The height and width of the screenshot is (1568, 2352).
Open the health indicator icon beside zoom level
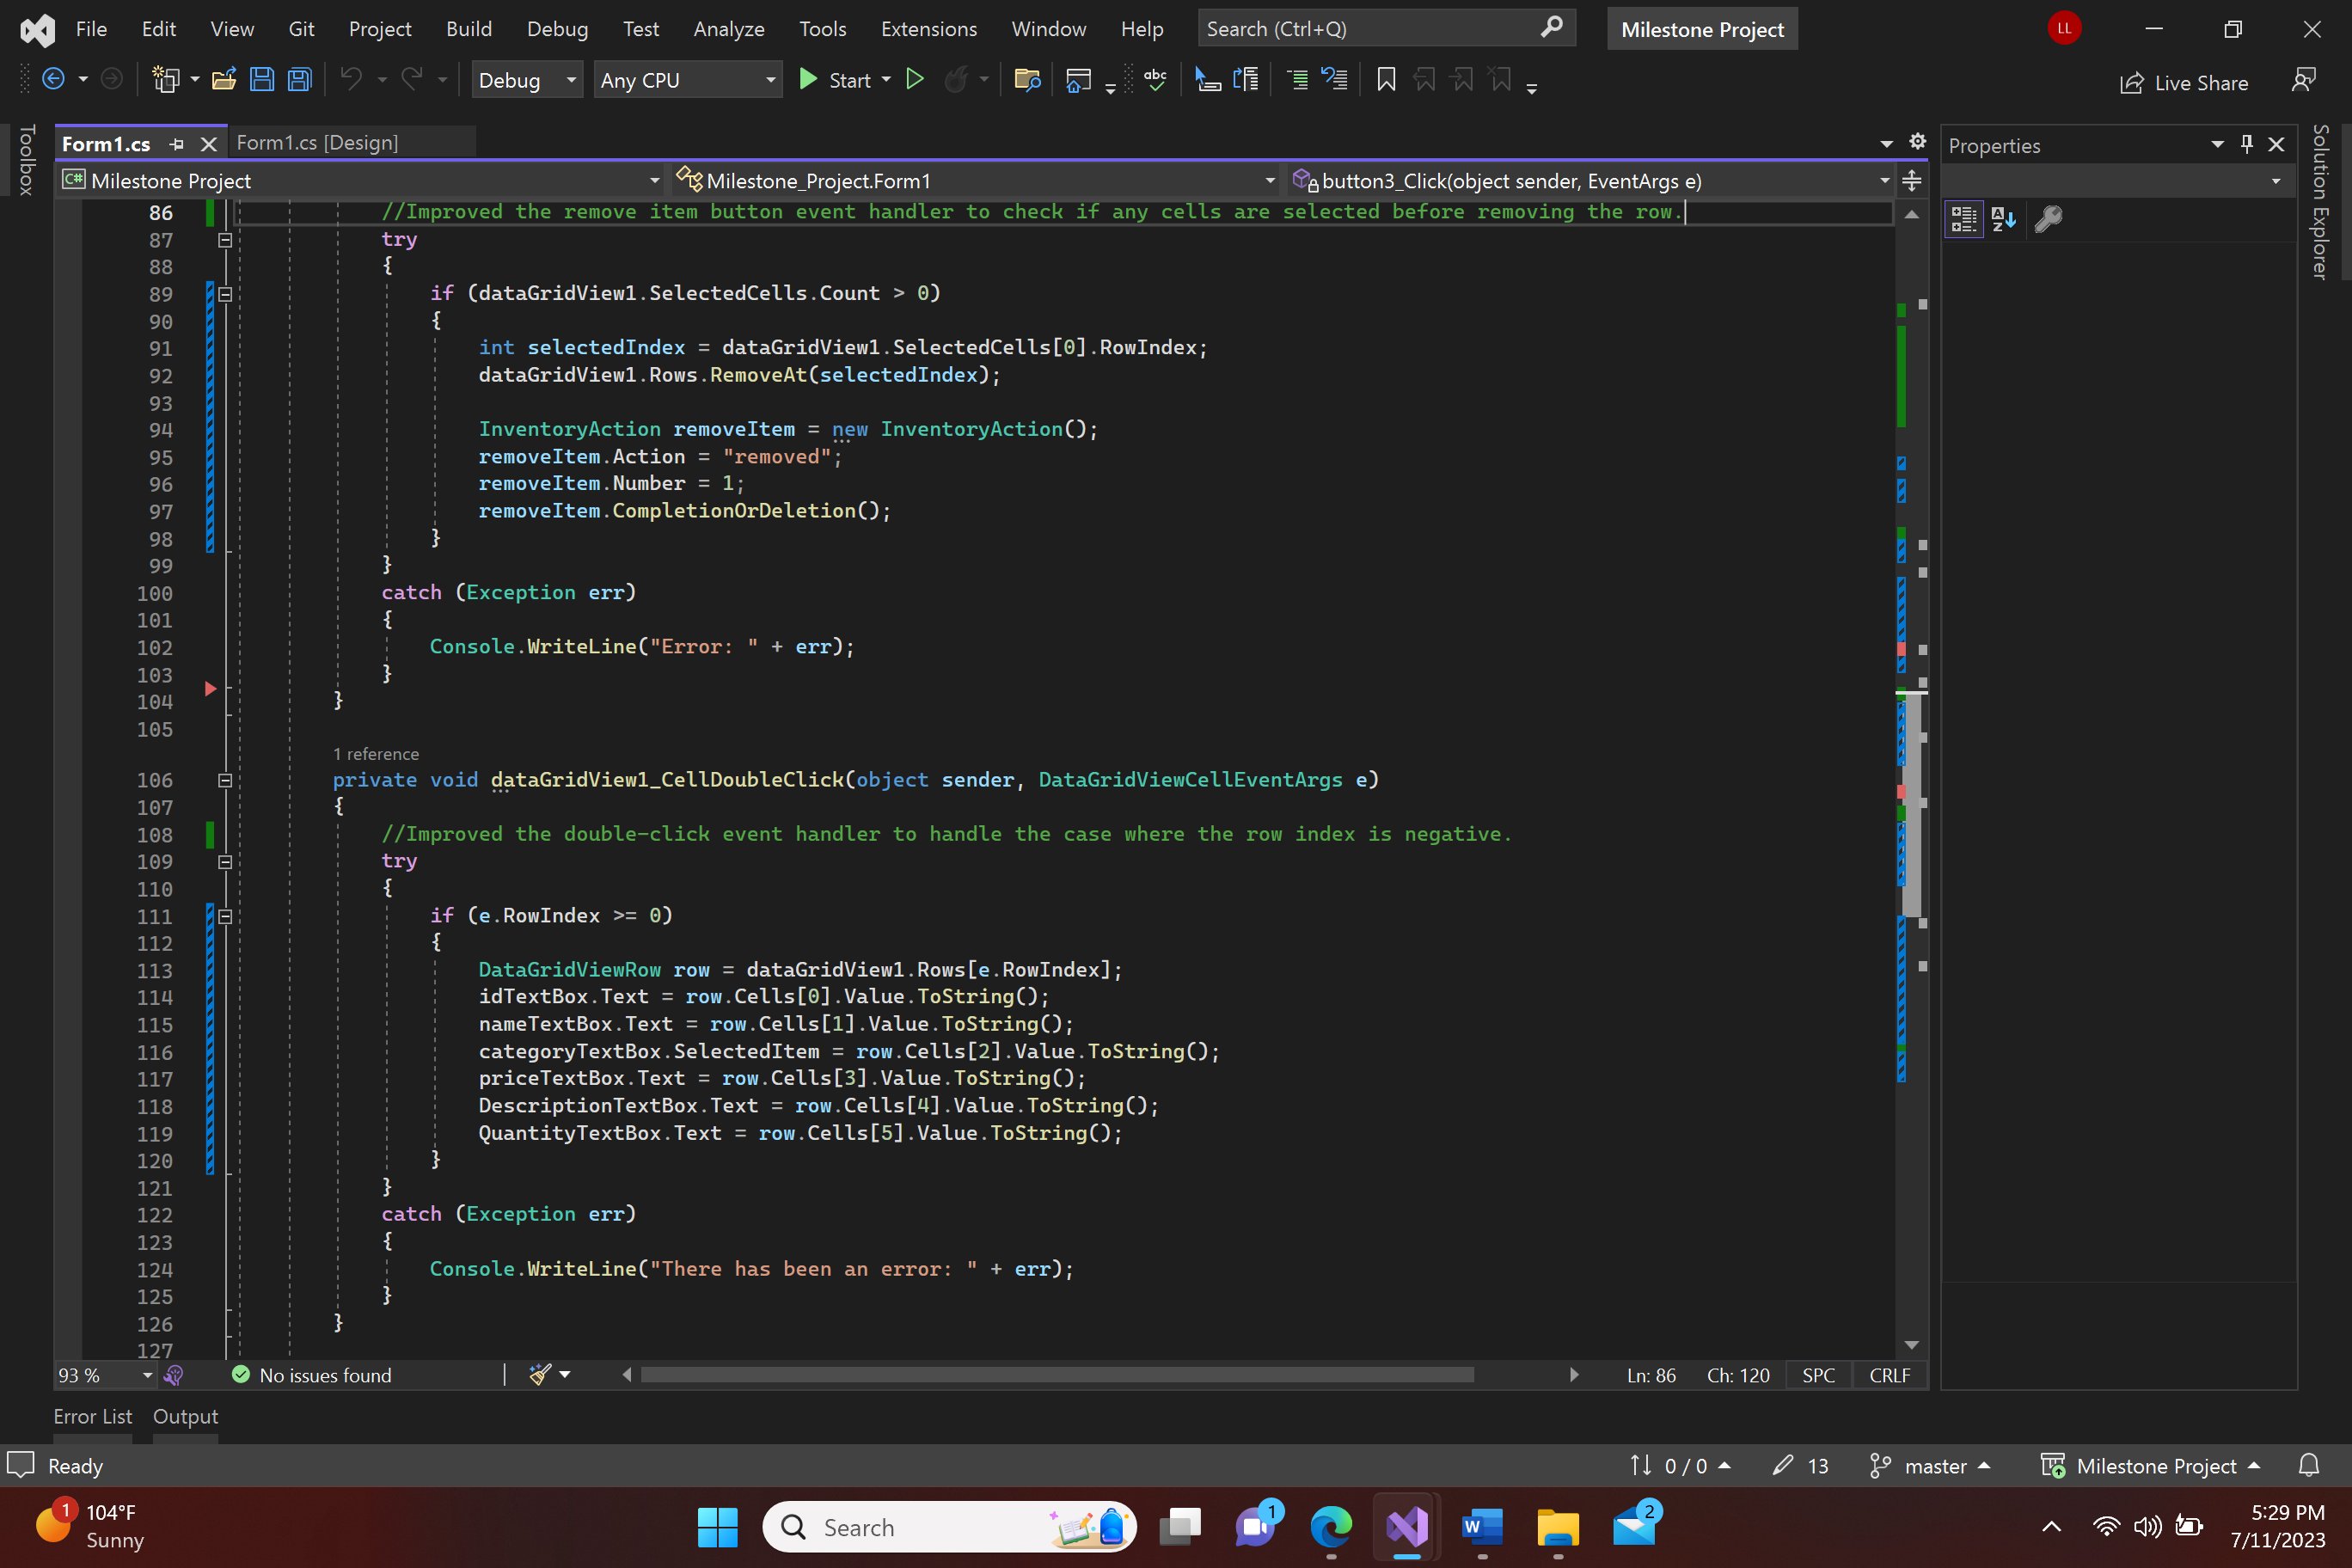(x=173, y=1375)
